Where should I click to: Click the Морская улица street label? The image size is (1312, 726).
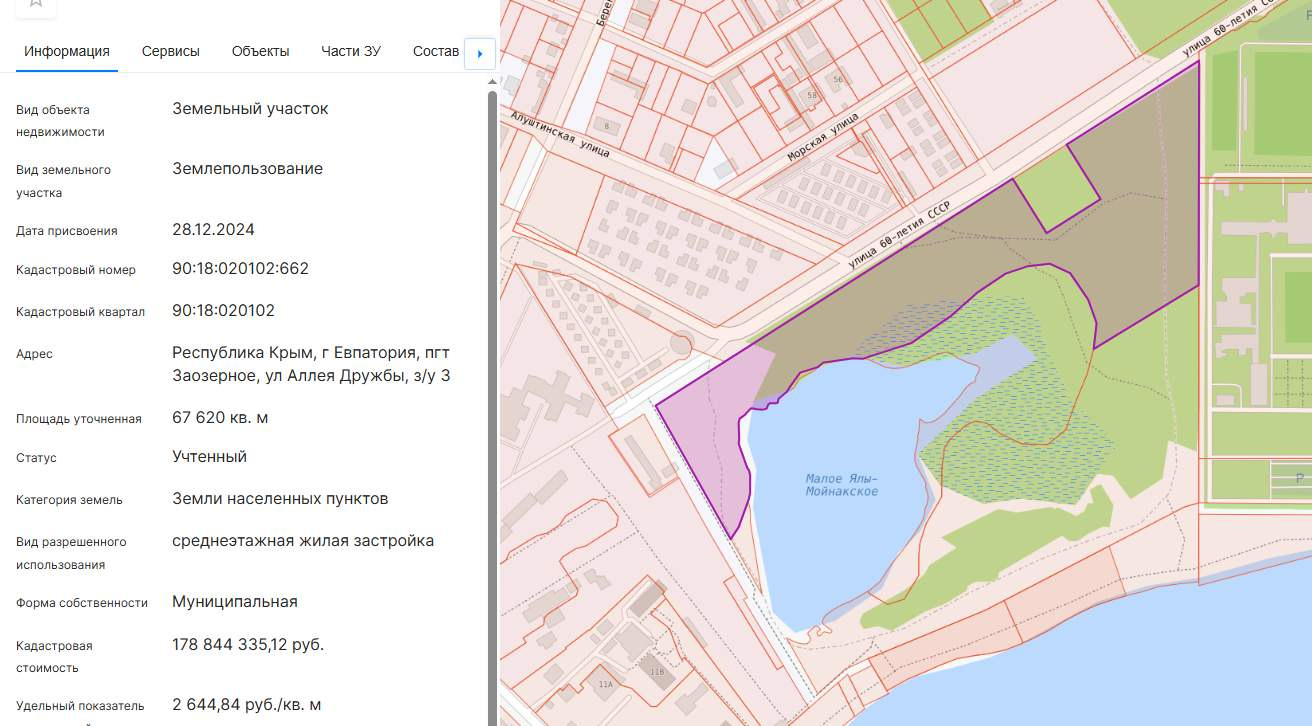[x=822, y=139]
